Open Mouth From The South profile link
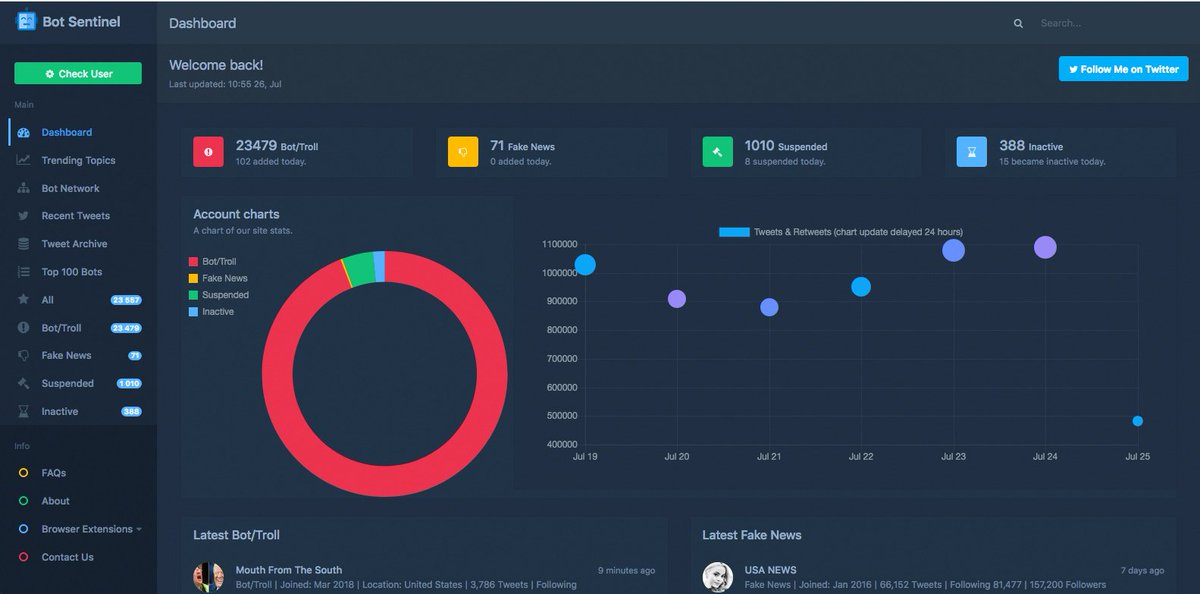The image size is (1200, 594). tap(288, 570)
